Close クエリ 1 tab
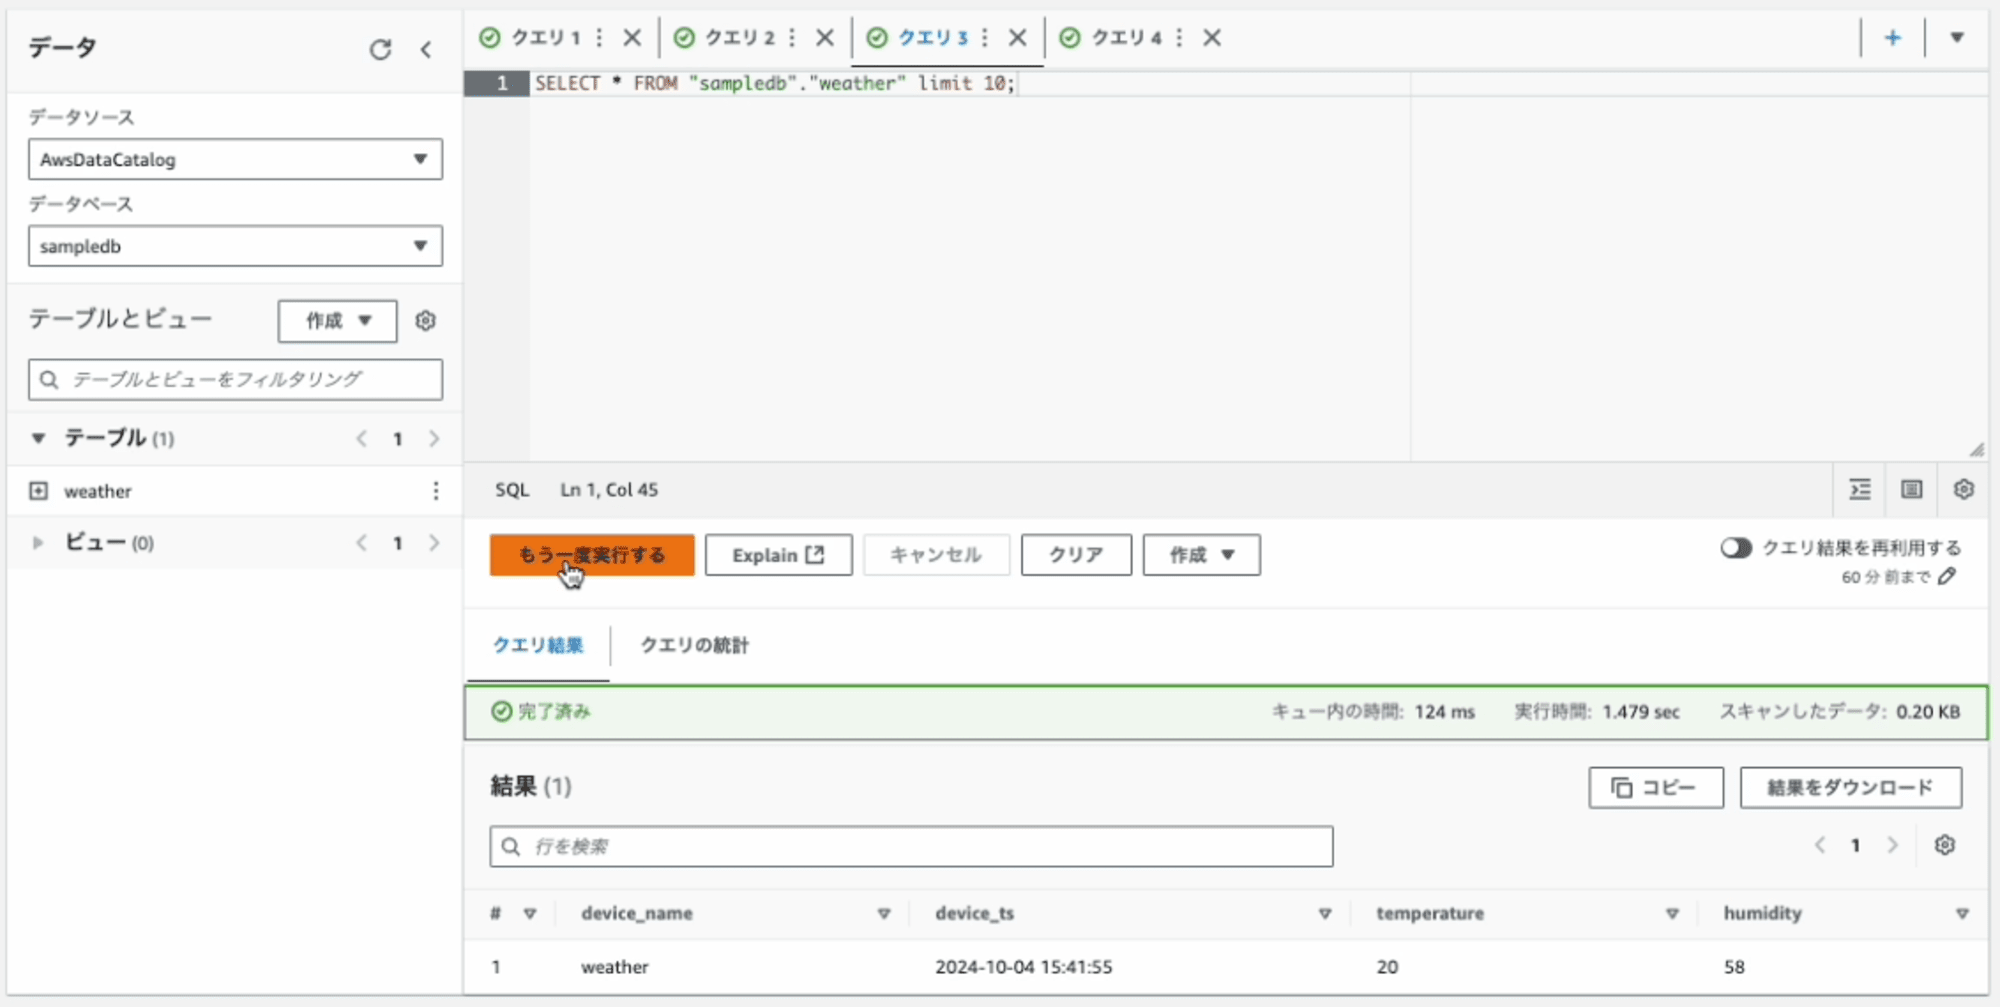2000x1007 pixels. coord(632,38)
